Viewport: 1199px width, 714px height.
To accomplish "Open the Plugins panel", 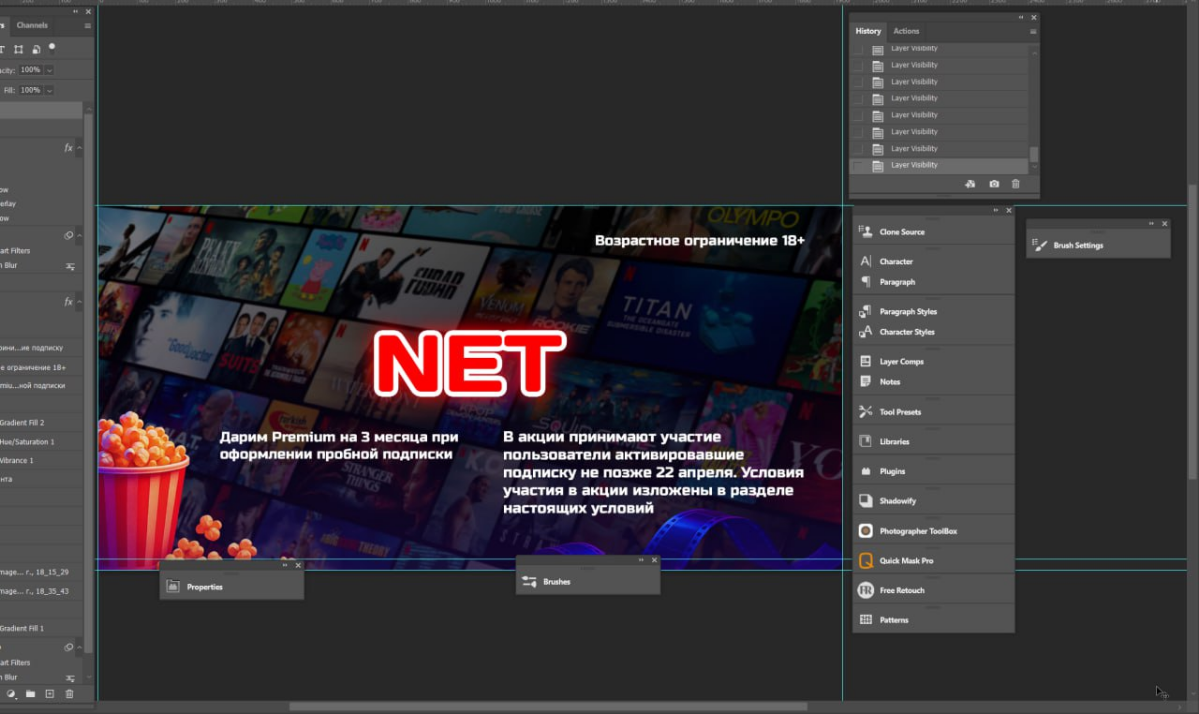I will [x=933, y=471].
